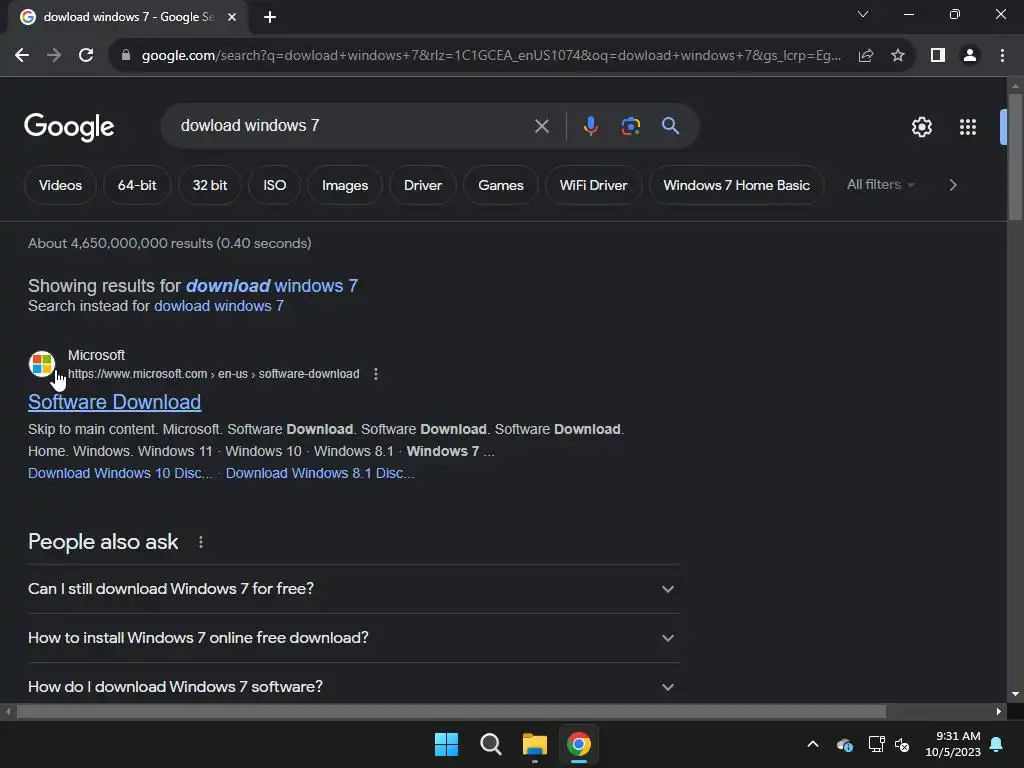Close the dowload windows 7 tab
1024x768 pixels.
pos(232,17)
